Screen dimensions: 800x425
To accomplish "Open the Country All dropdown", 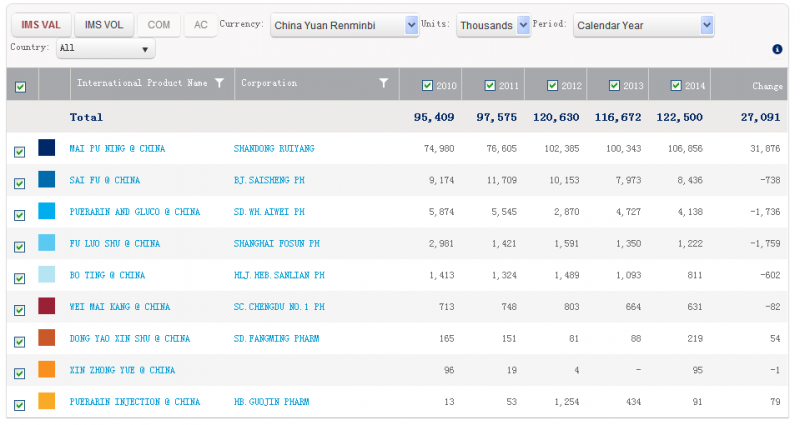I will pos(106,48).
